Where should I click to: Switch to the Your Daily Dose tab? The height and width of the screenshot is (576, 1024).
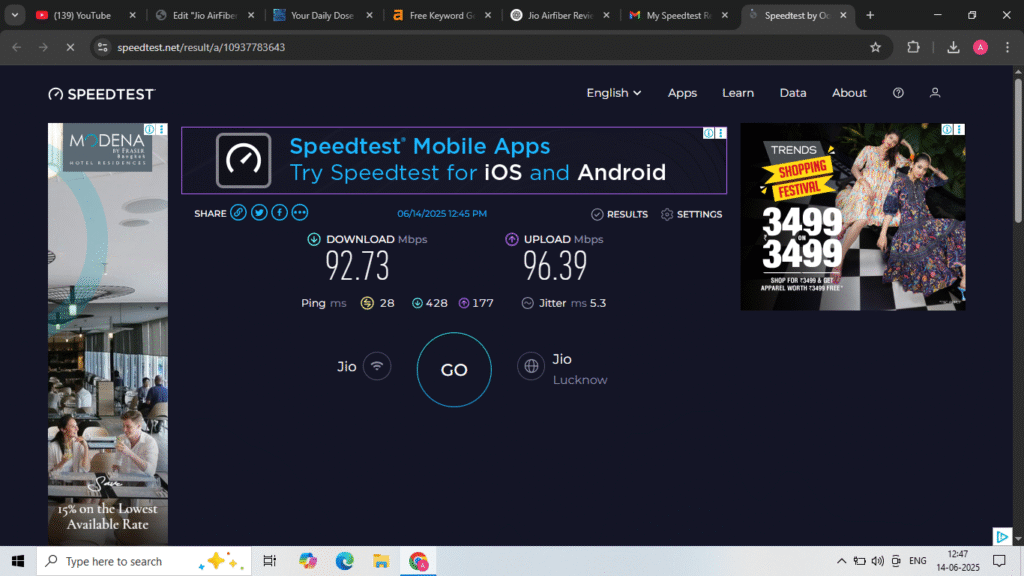click(322, 15)
